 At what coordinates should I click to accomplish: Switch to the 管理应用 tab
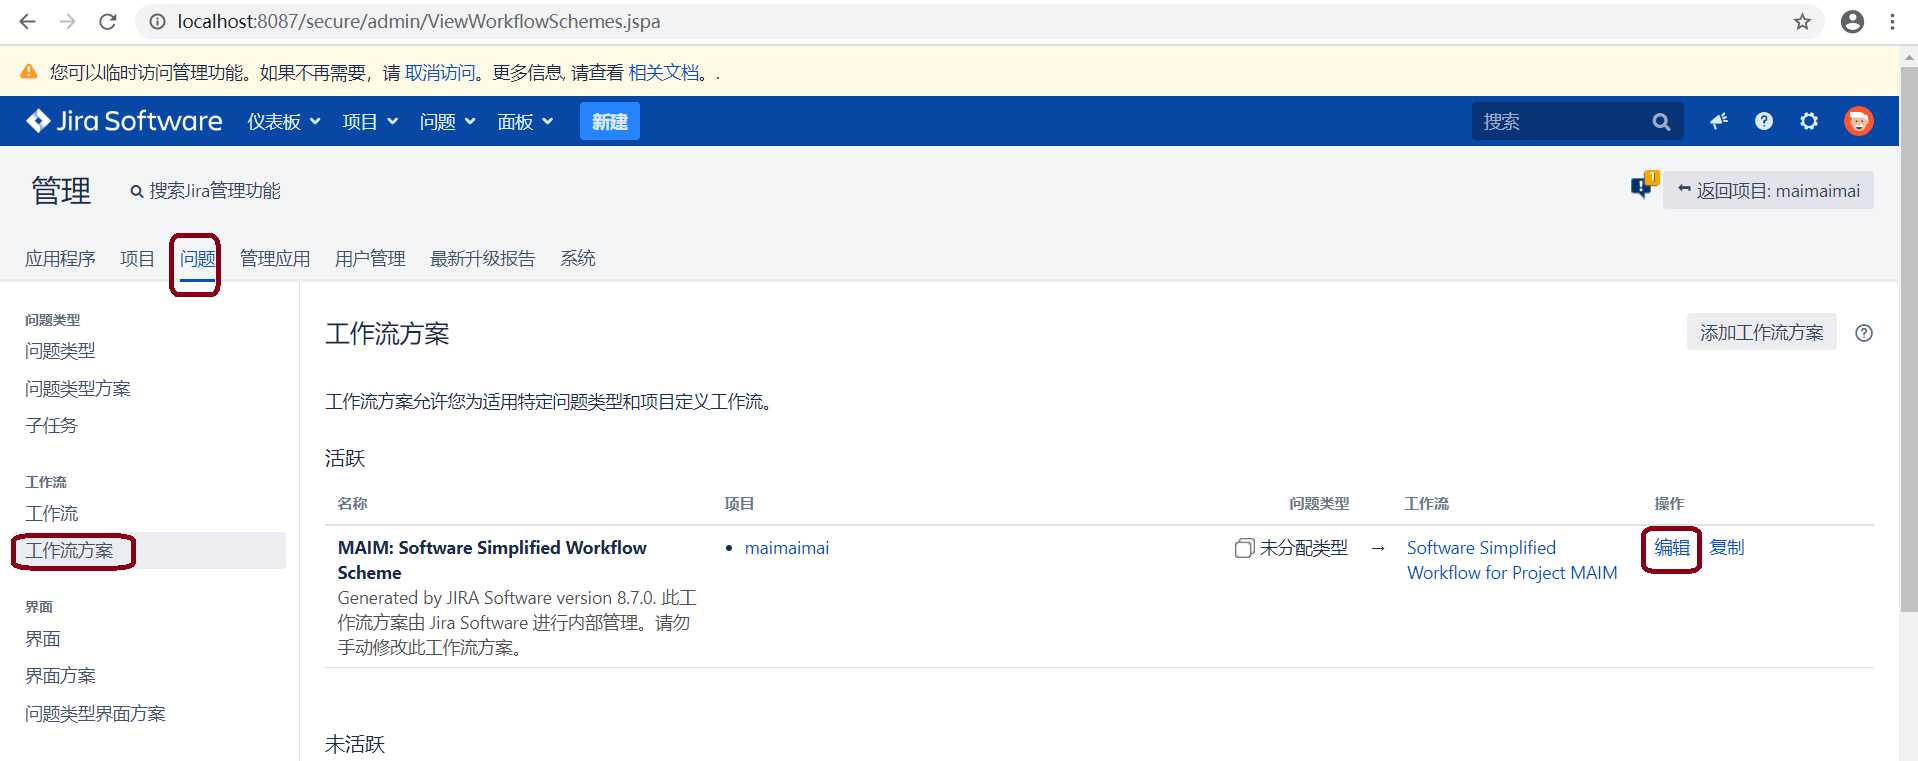tap(275, 258)
